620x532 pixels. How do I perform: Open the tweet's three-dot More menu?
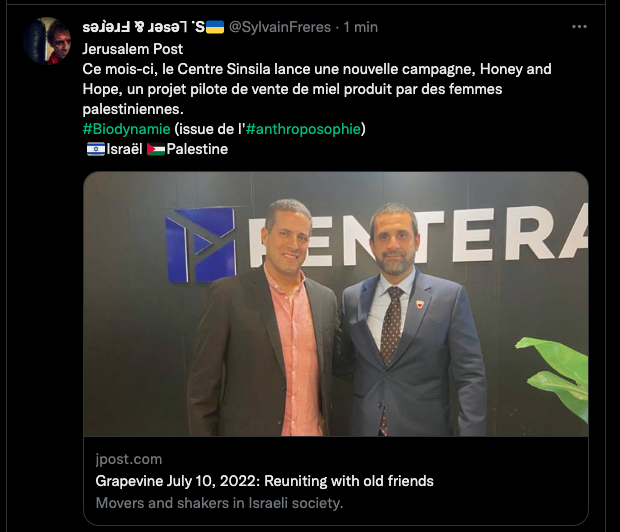[x=579, y=26]
